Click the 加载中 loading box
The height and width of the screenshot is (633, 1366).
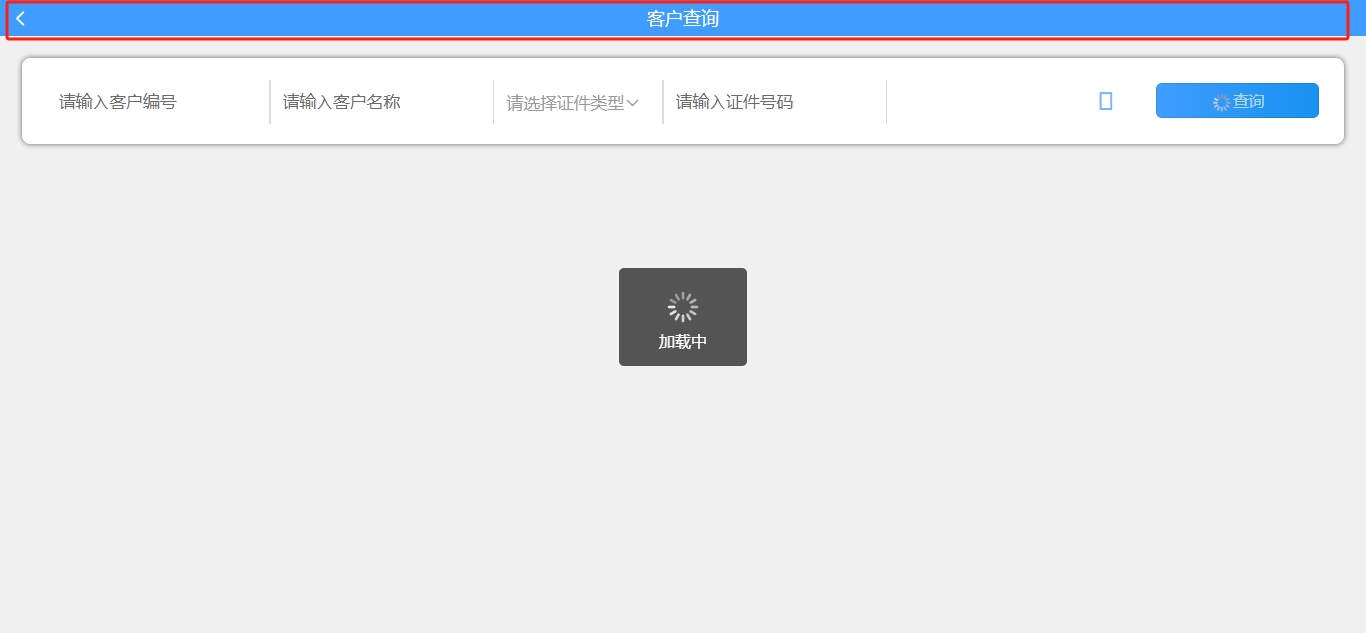point(682,316)
